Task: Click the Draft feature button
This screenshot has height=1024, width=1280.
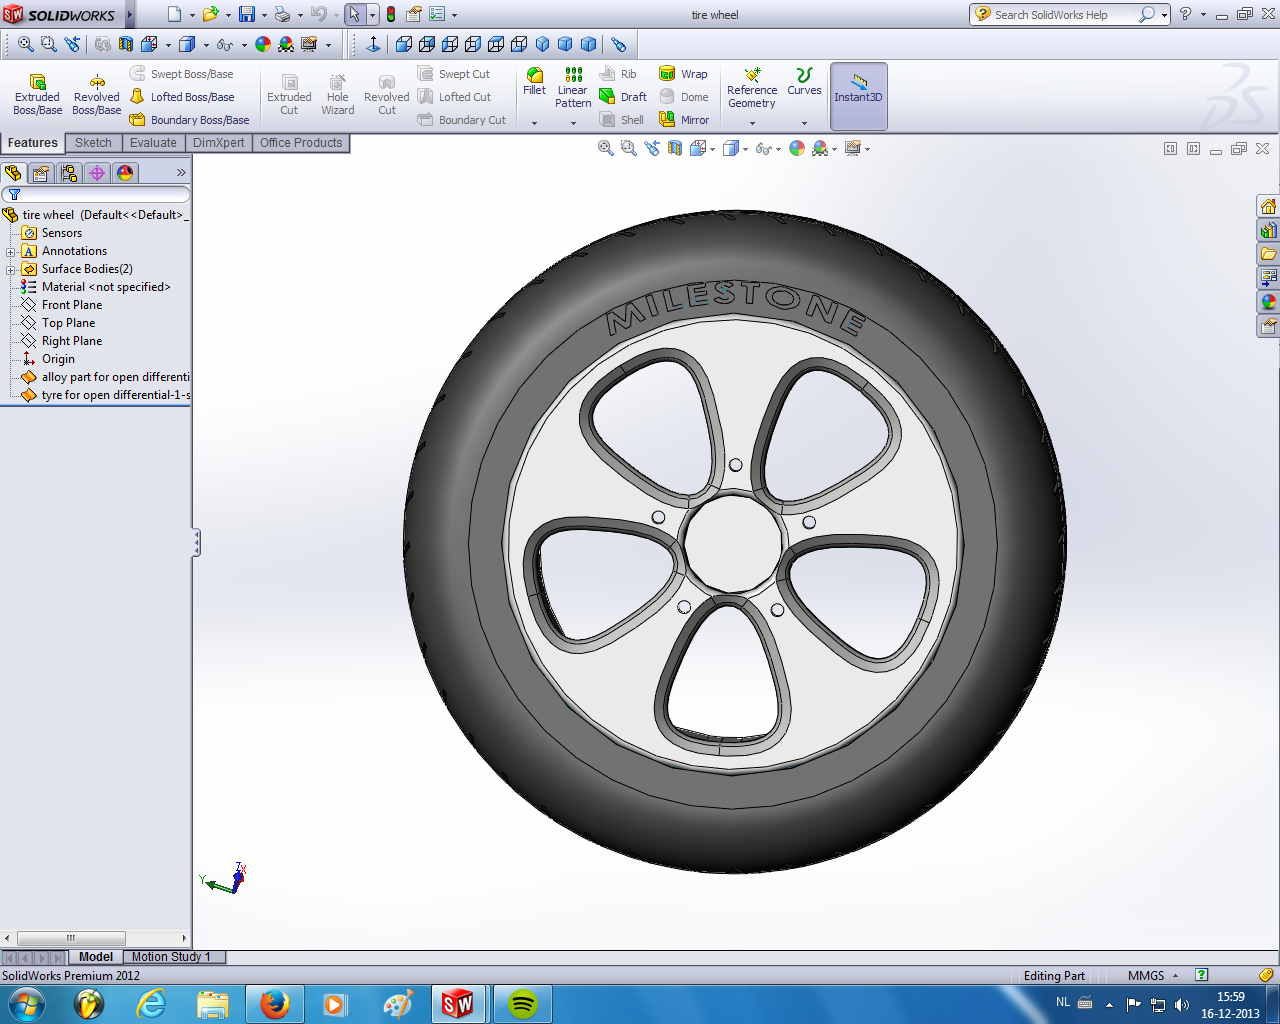Action: (623, 97)
